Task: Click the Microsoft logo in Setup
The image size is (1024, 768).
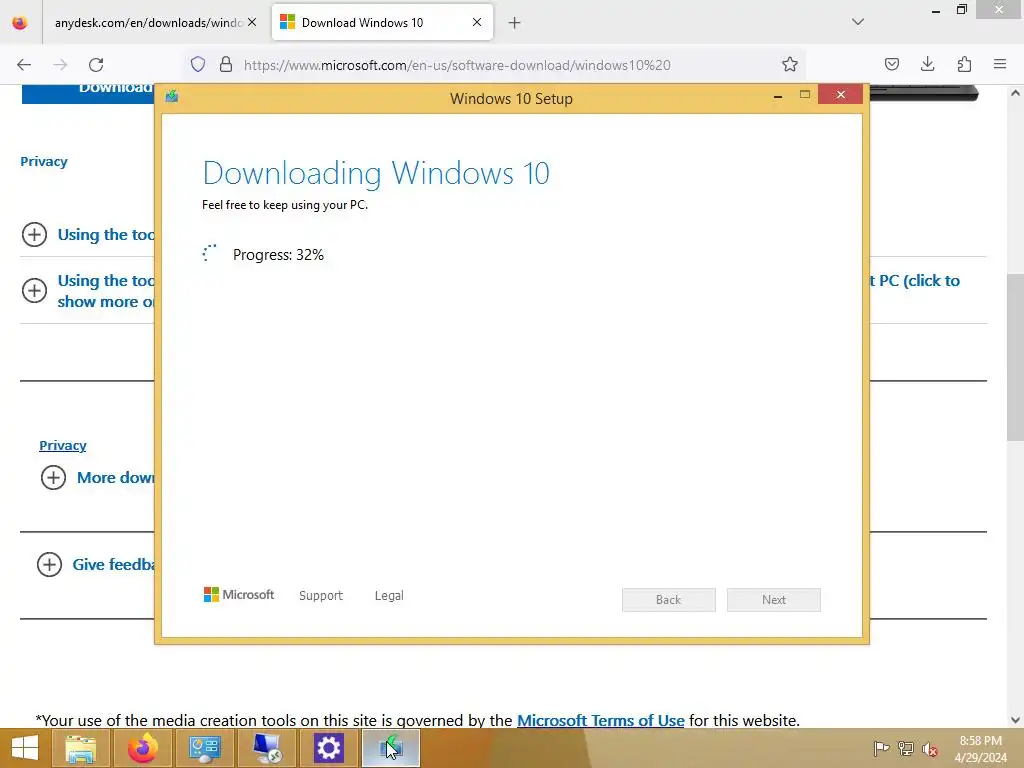Action: (239, 594)
